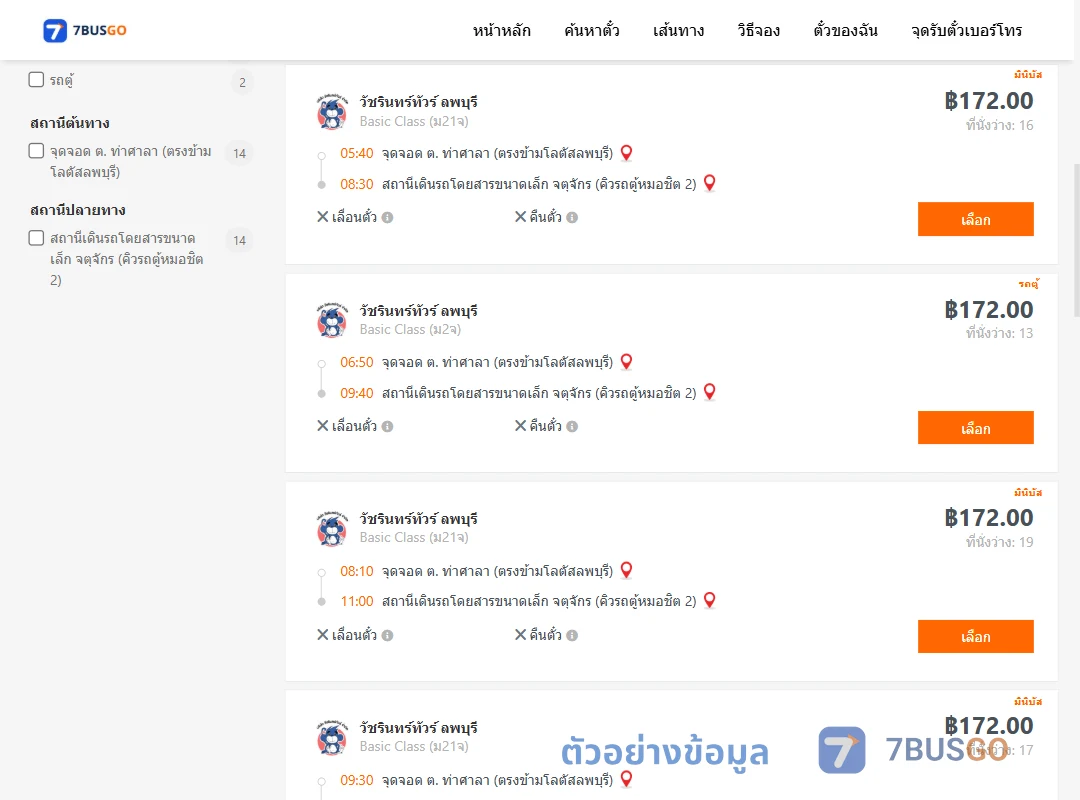Click the X refund icon on 08:10 trip
This screenshot has height=800, width=1080.
pos(521,635)
